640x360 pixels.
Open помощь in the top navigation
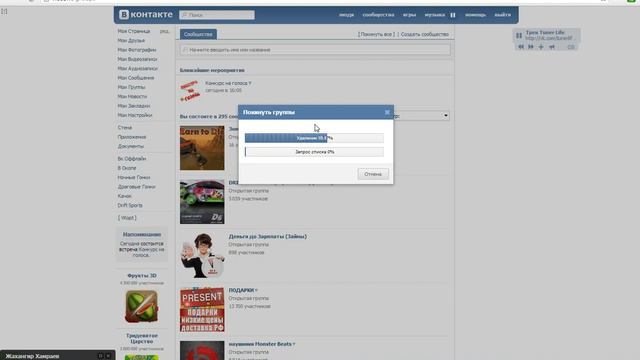[476, 15]
